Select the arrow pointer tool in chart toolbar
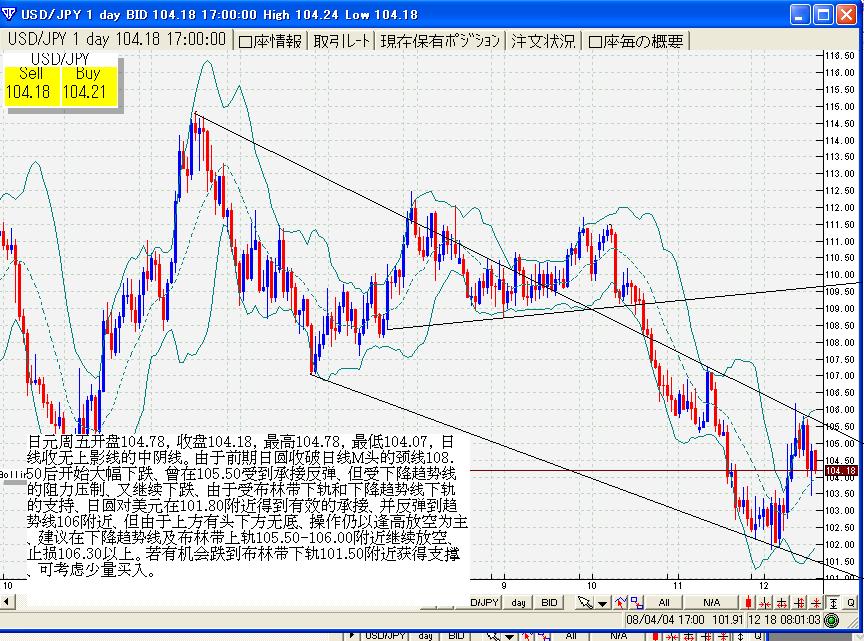The width and height of the screenshot is (864, 641). pyautogui.click(x=585, y=602)
